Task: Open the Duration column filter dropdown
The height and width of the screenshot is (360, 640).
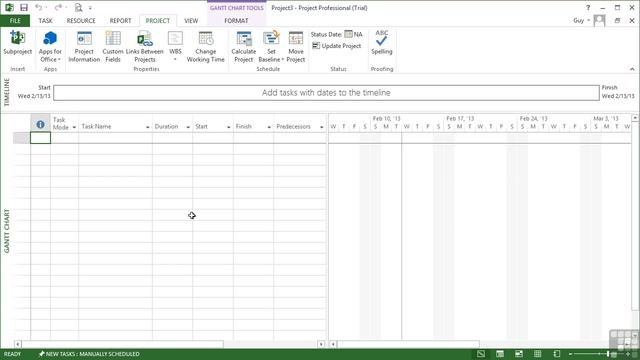Action: (x=188, y=127)
